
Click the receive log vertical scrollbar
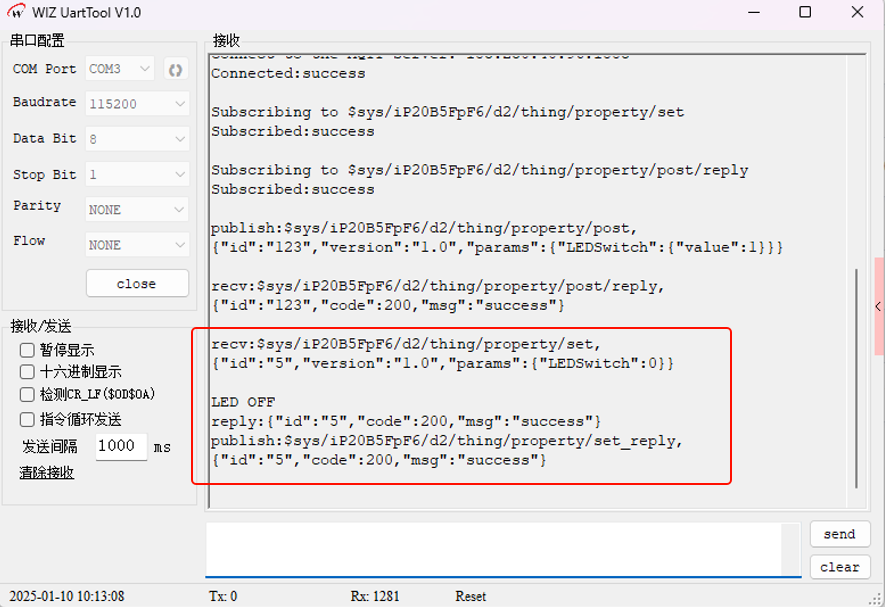pos(857,378)
